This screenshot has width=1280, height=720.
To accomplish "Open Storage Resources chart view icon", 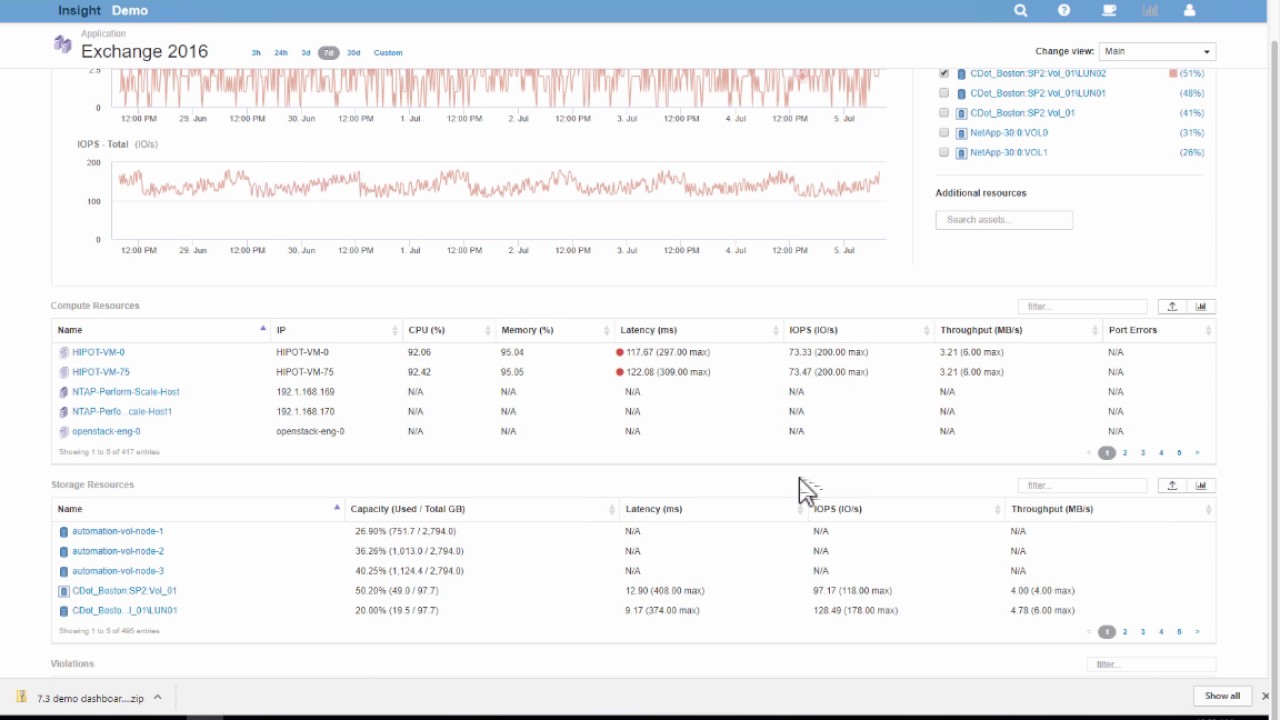I will click(x=1200, y=486).
